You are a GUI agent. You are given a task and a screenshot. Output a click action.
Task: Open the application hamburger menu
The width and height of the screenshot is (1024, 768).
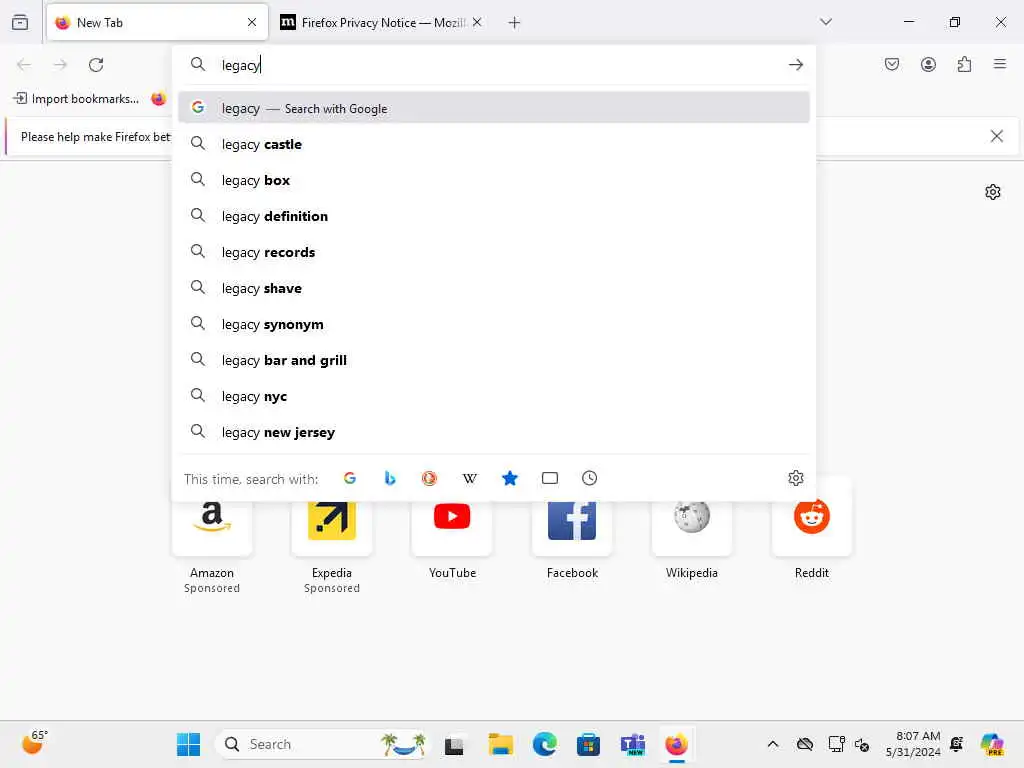(x=1000, y=64)
